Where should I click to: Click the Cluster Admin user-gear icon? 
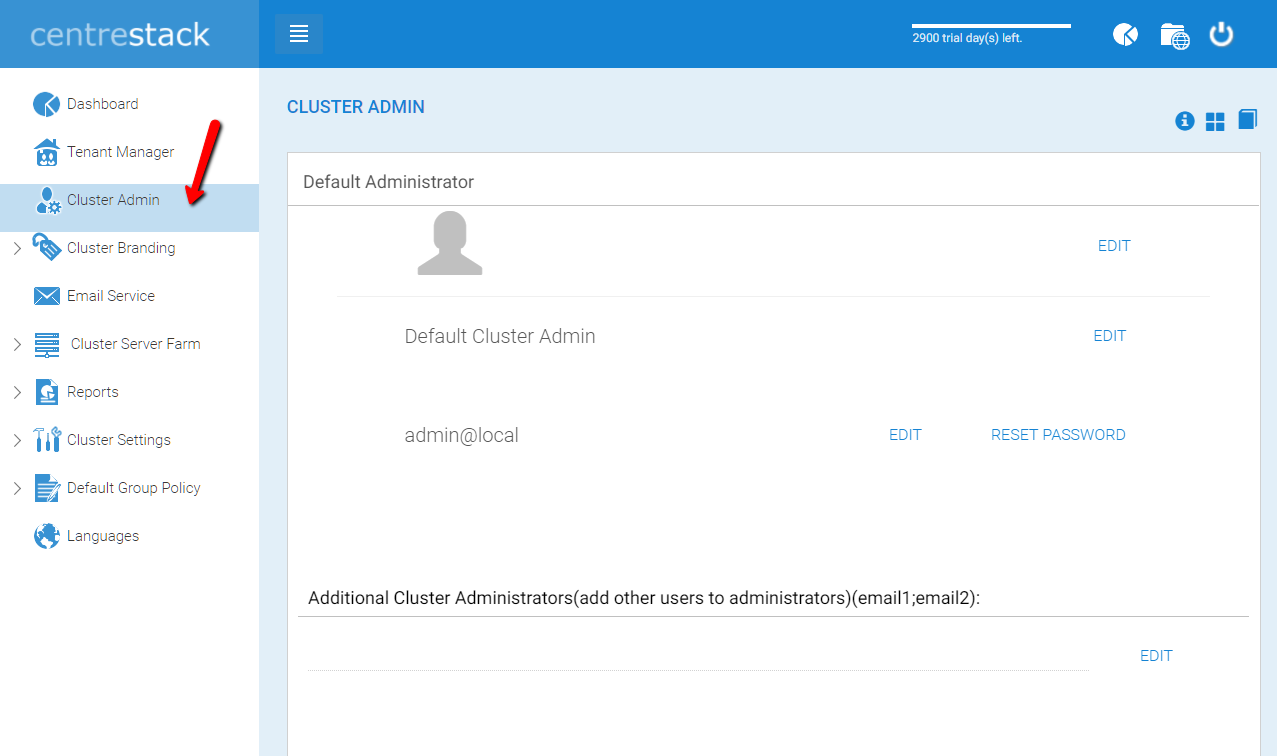coord(48,200)
